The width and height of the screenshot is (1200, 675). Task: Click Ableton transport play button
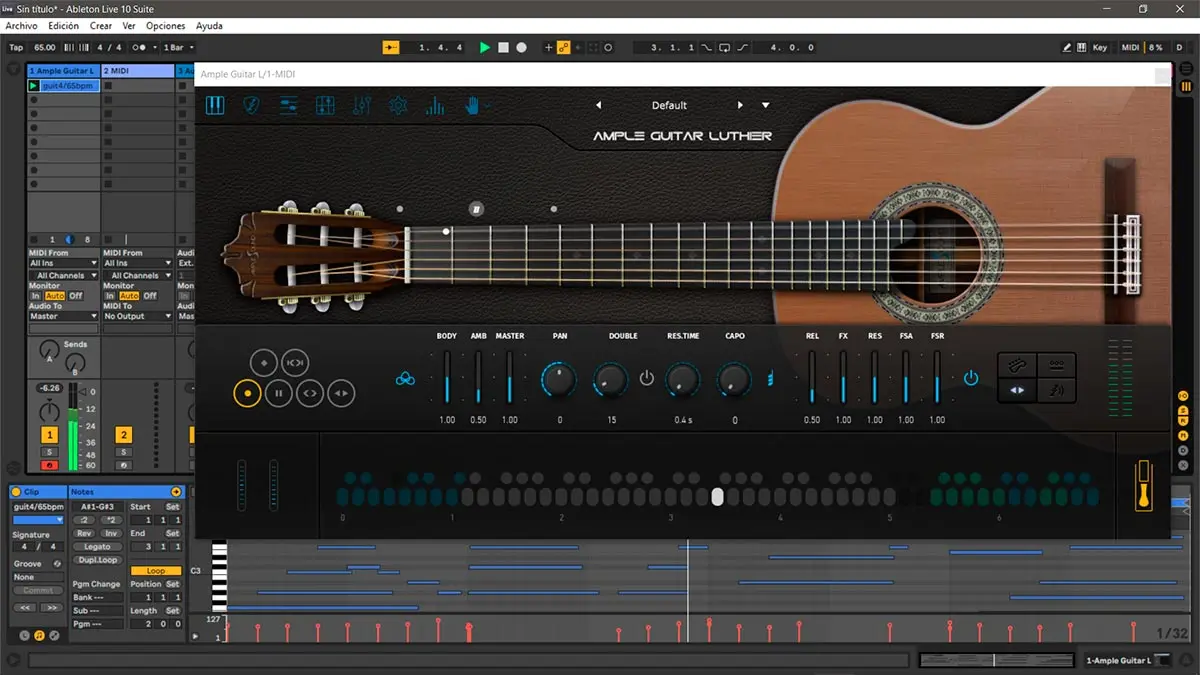click(485, 47)
